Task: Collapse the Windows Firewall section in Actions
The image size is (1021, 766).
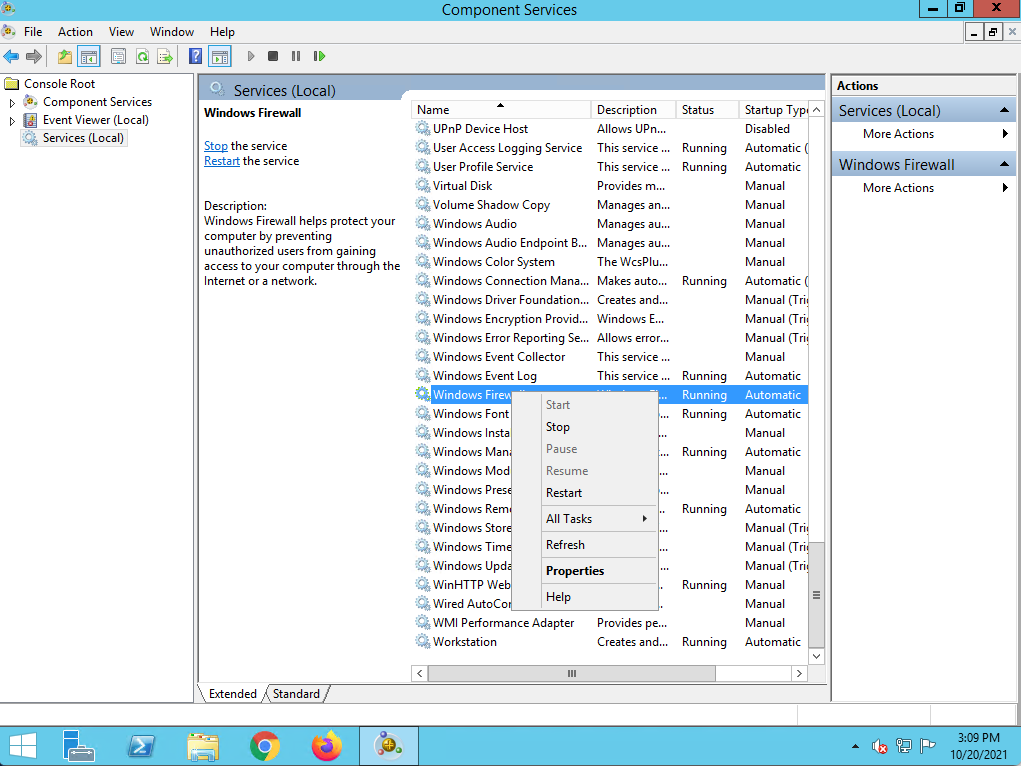Action: pyautogui.click(x=1004, y=164)
